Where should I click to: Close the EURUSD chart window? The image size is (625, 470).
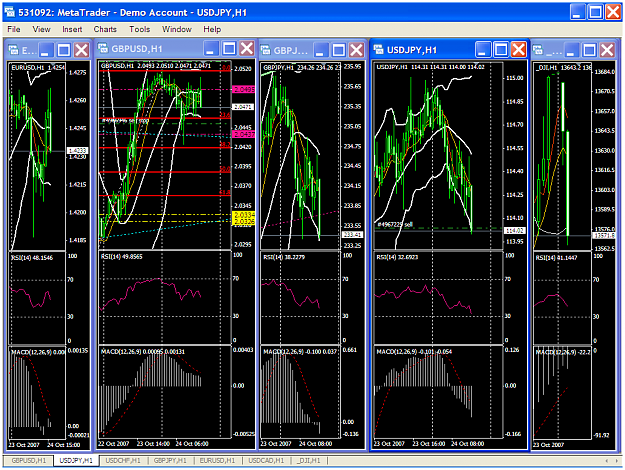coord(82,50)
